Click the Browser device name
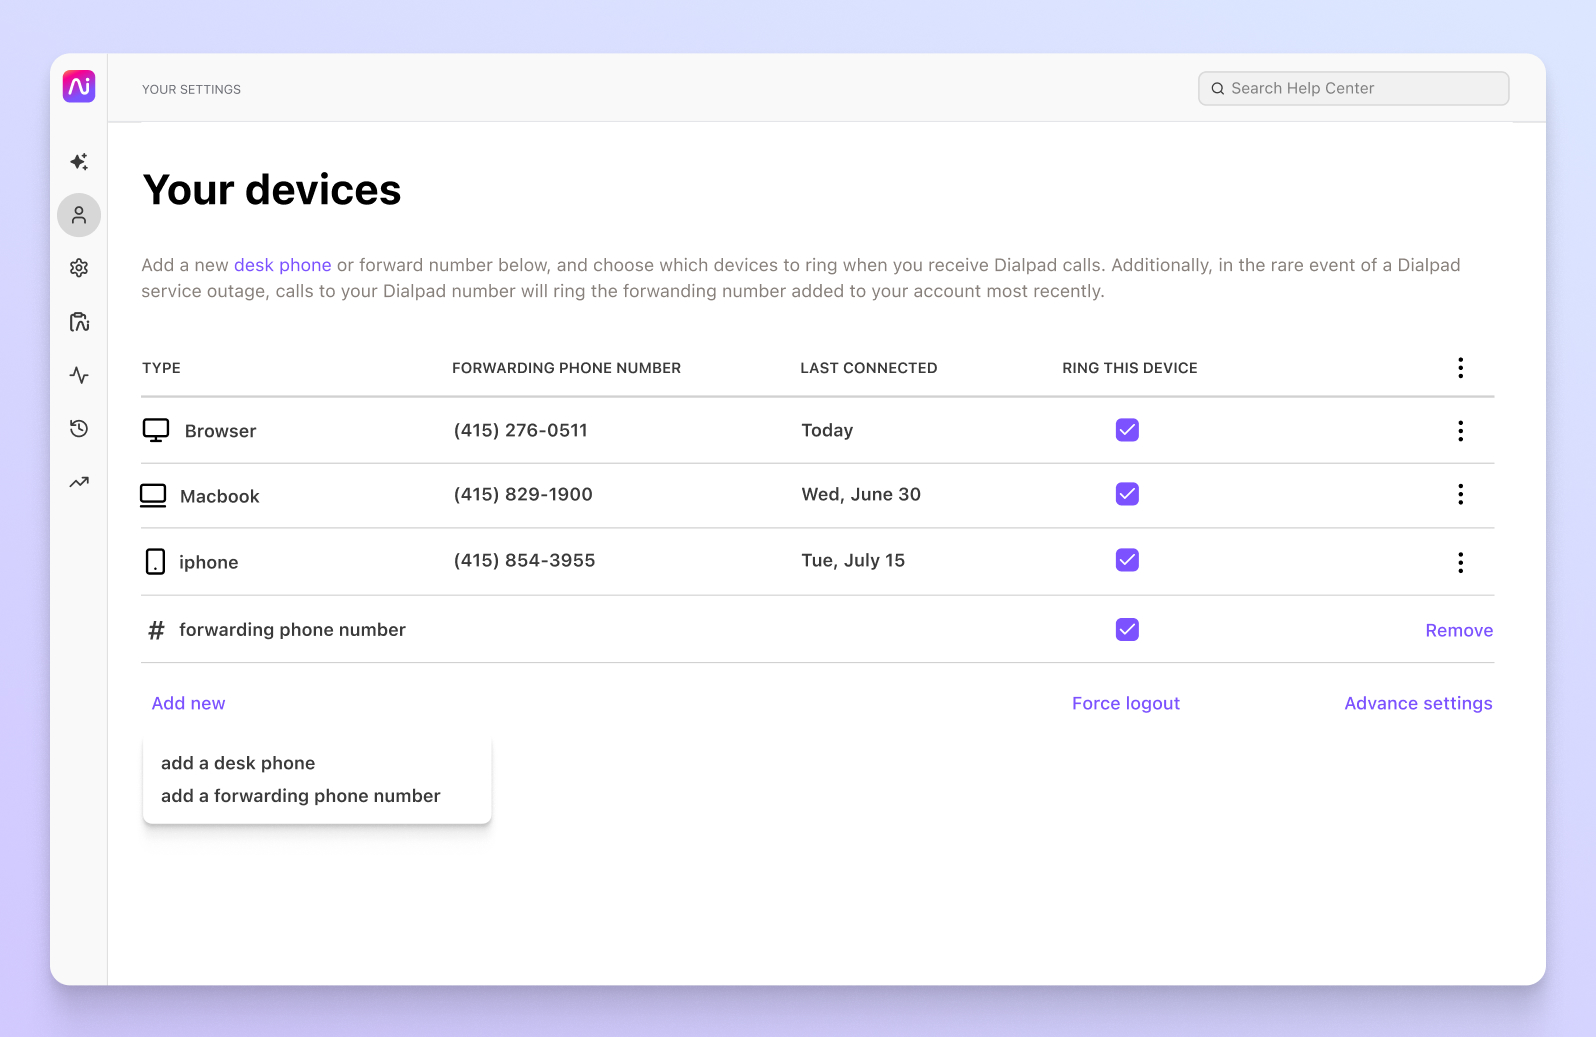Image resolution: width=1596 pixels, height=1037 pixels. coord(221,431)
